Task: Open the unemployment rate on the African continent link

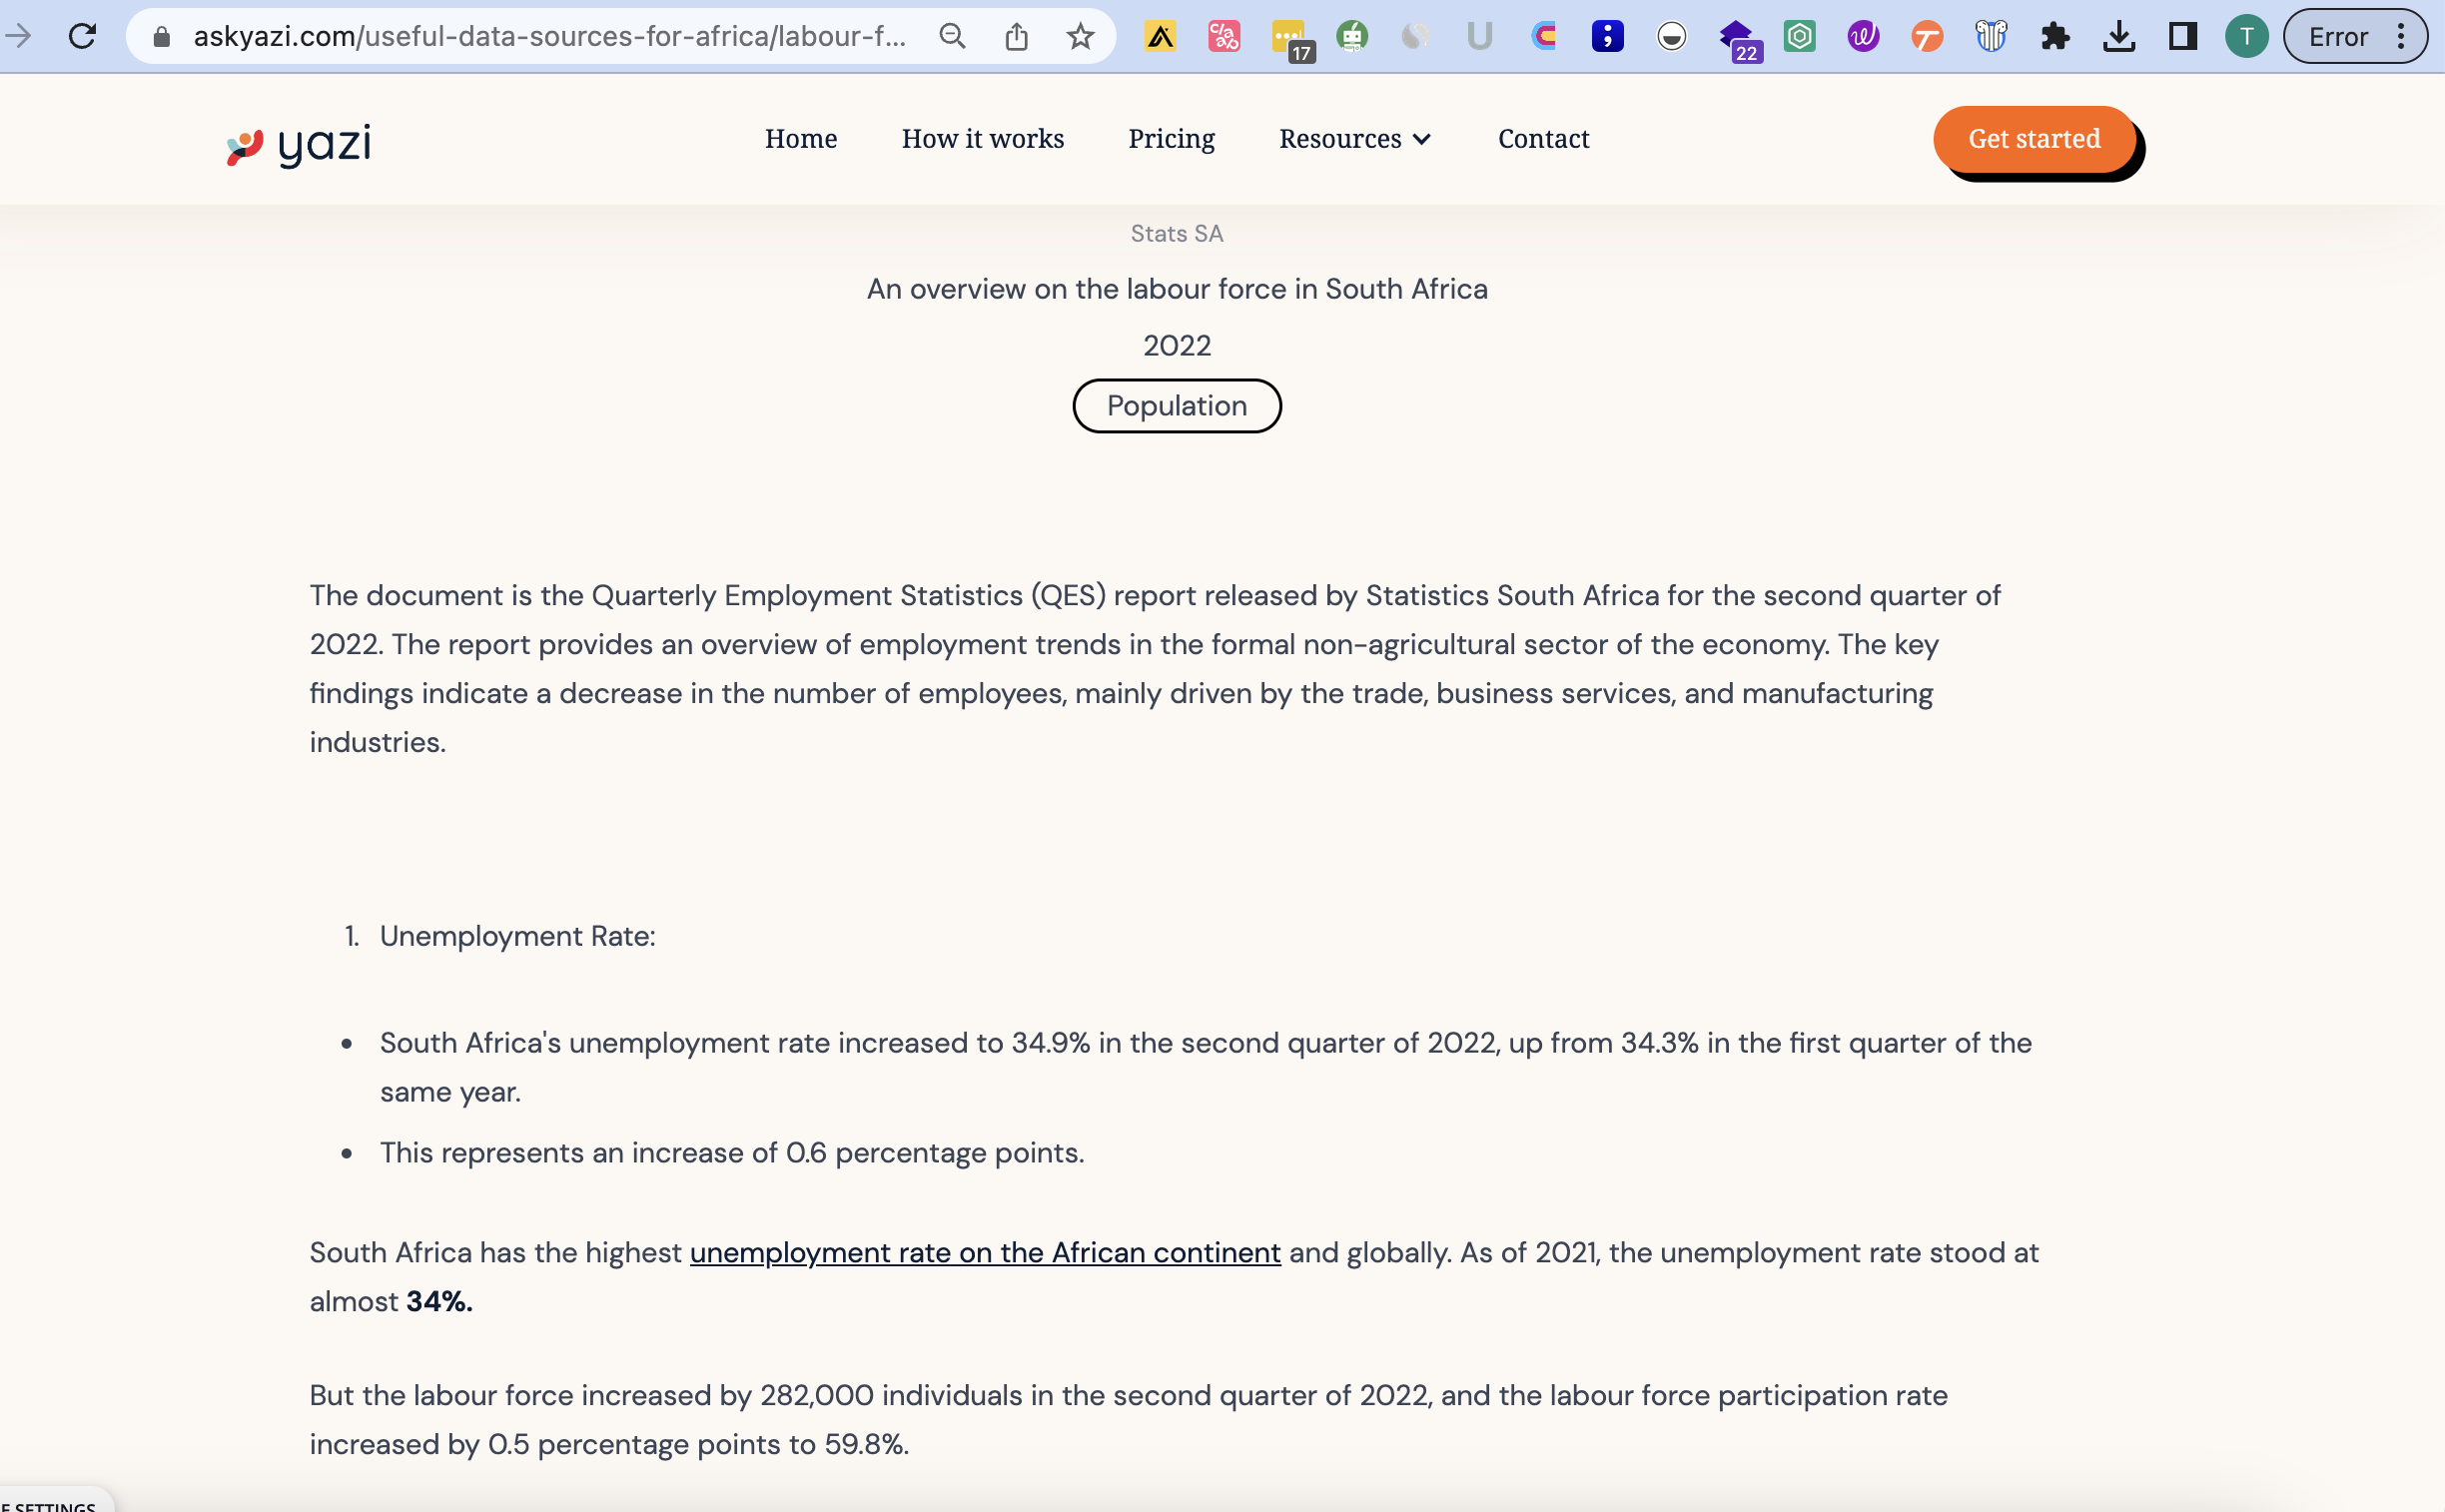Action: [x=984, y=1252]
